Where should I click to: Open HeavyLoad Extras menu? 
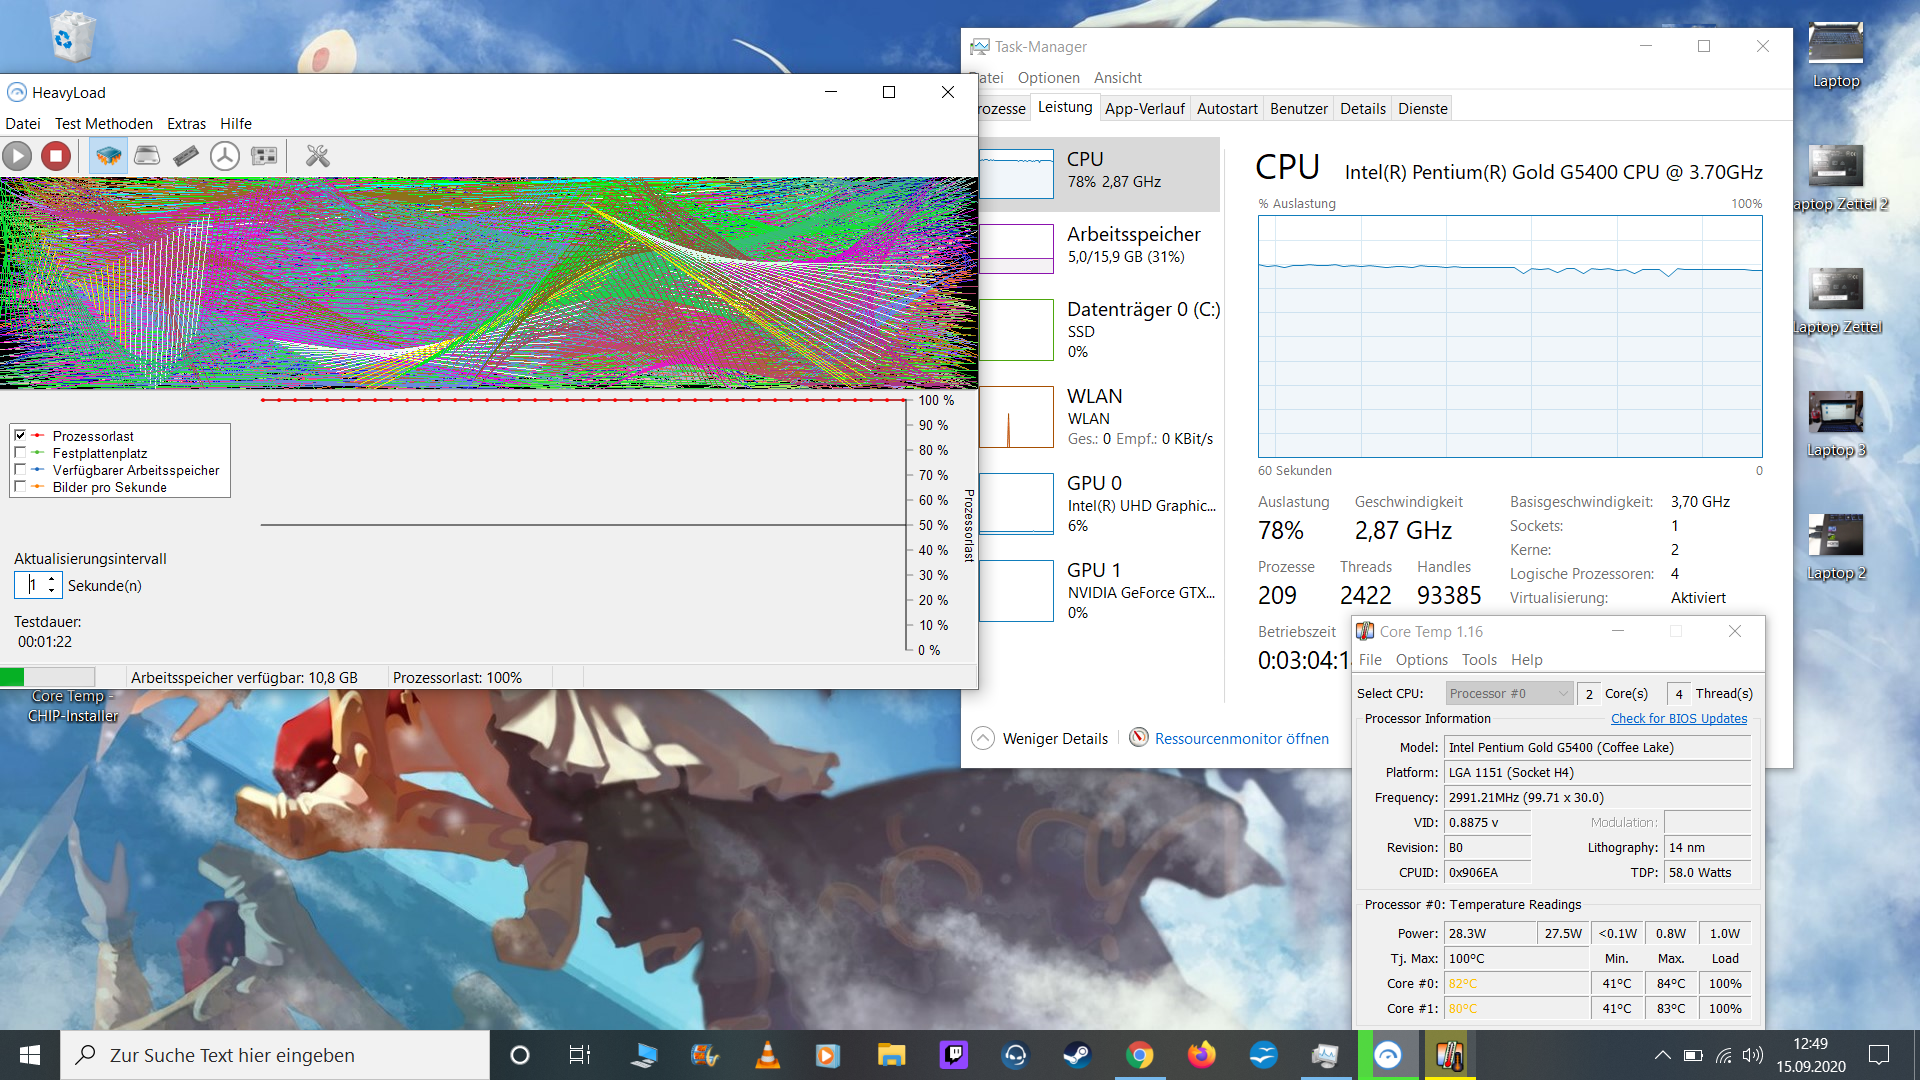tap(186, 124)
